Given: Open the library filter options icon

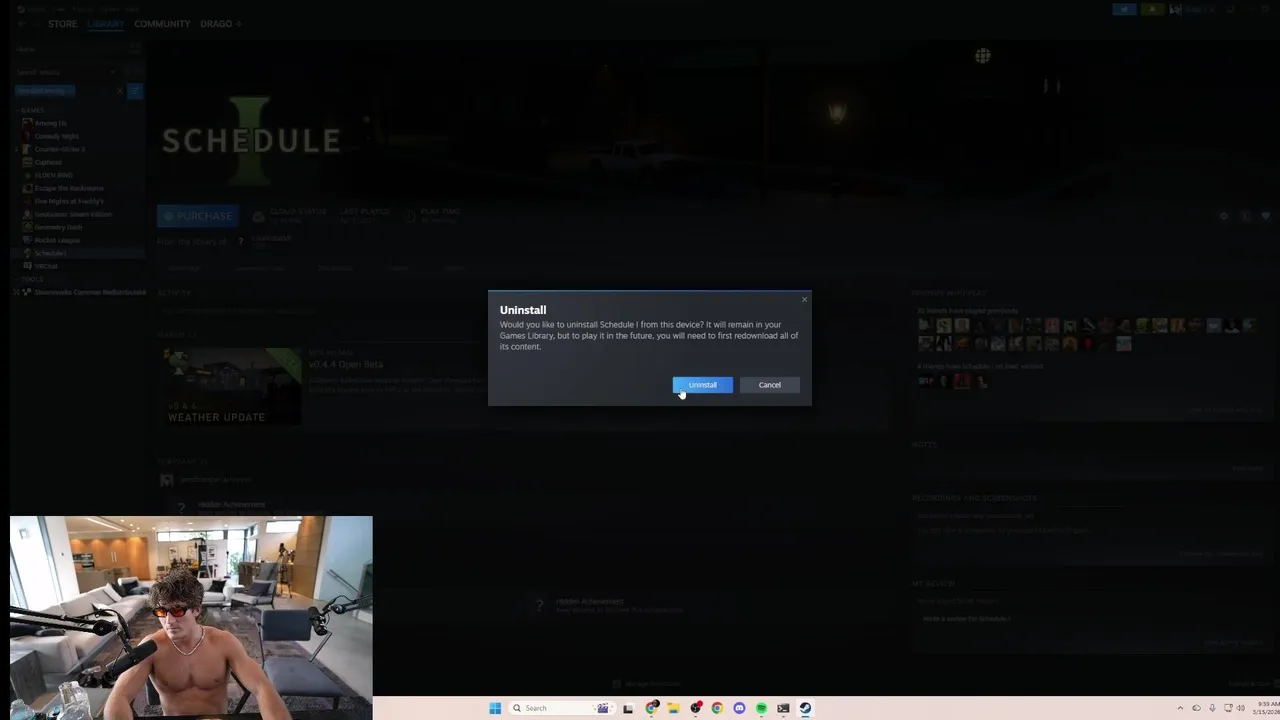Looking at the screenshot, I should pyautogui.click(x=134, y=91).
